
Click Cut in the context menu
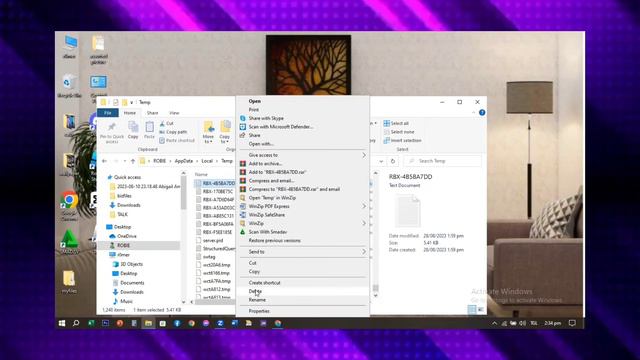(x=253, y=263)
